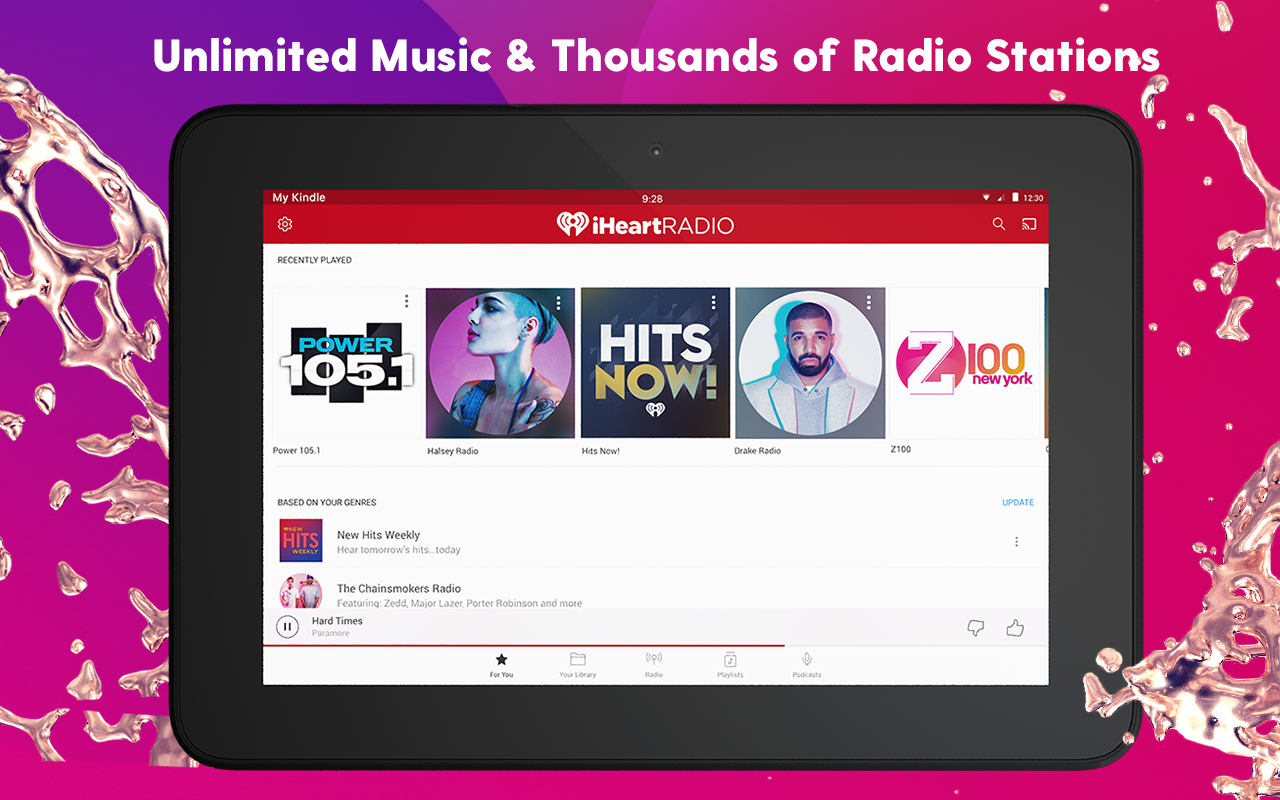Open the New Hits Weekly options menu
The height and width of the screenshot is (800, 1280).
(x=1016, y=542)
